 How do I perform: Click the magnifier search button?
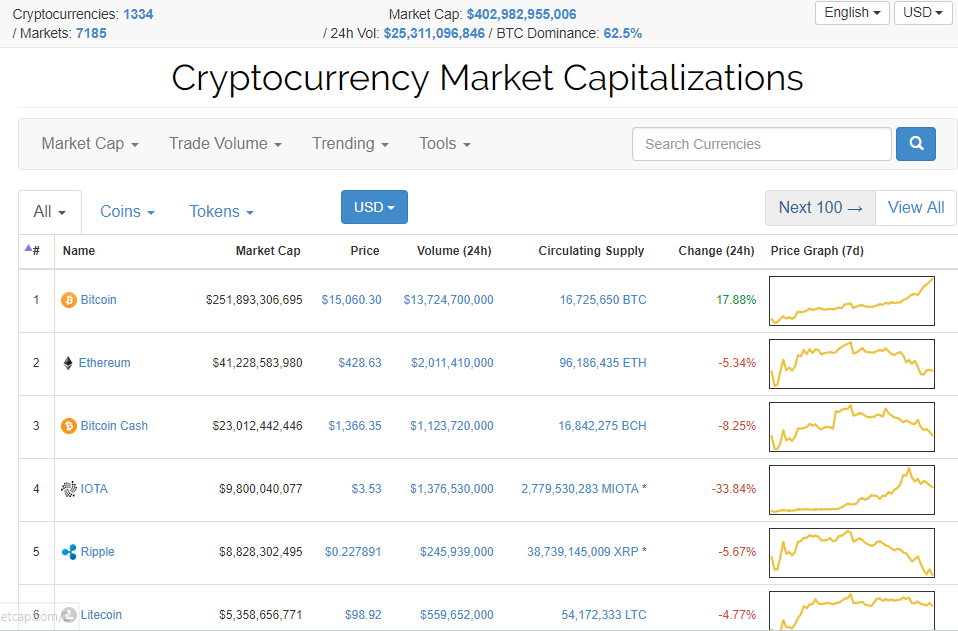(915, 144)
